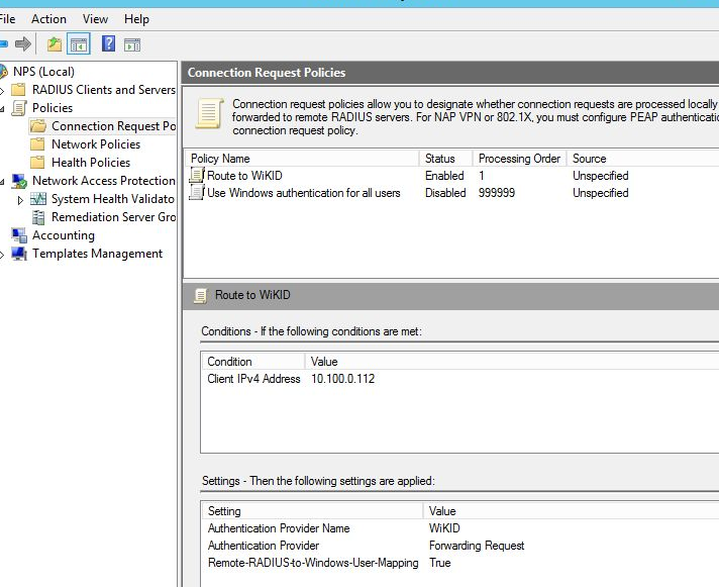Sort by the Status column header
This screenshot has height=587, width=719.
pos(440,158)
